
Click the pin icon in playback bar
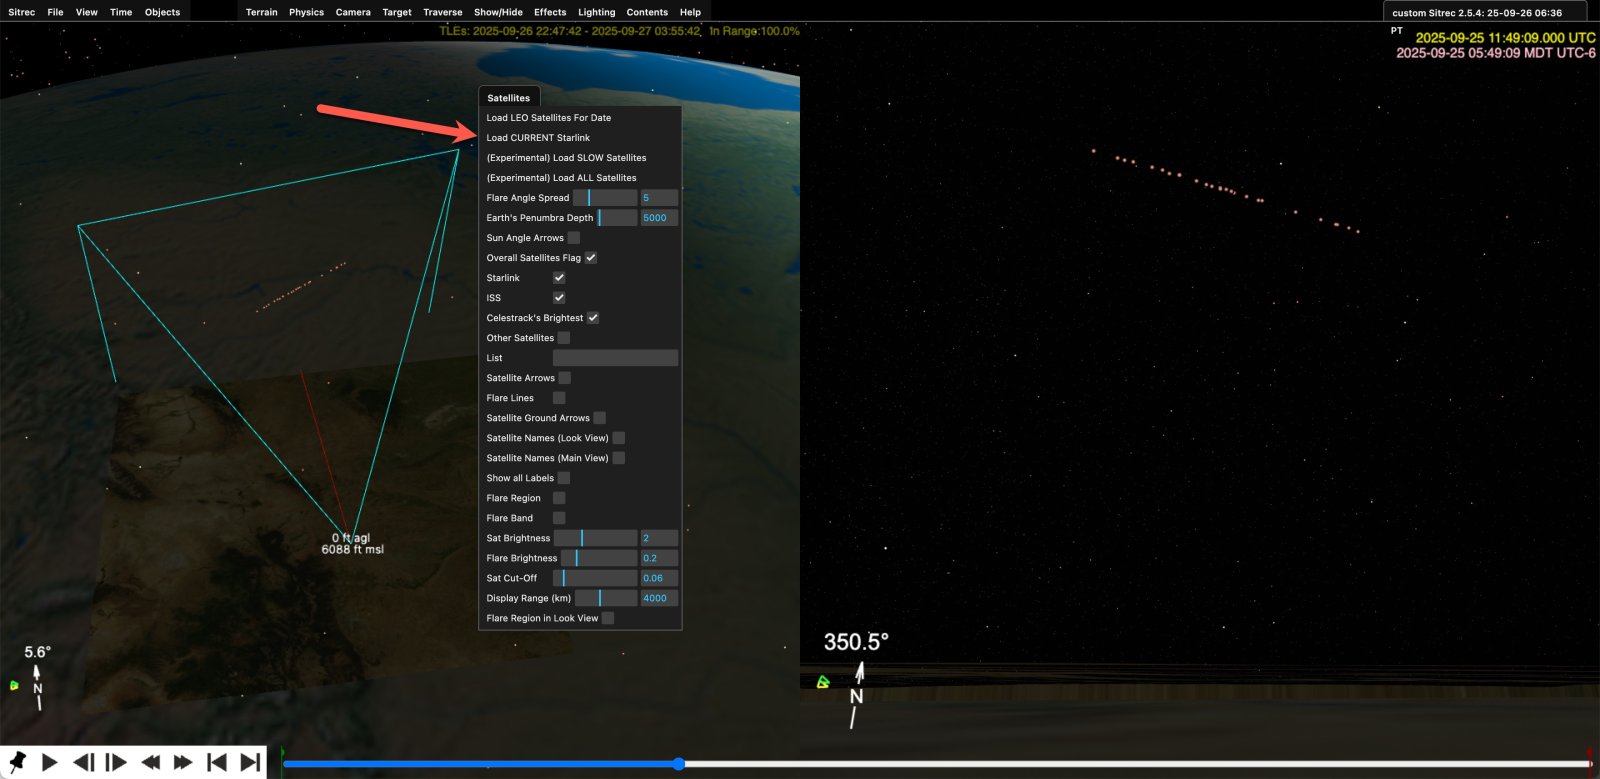click(x=16, y=762)
